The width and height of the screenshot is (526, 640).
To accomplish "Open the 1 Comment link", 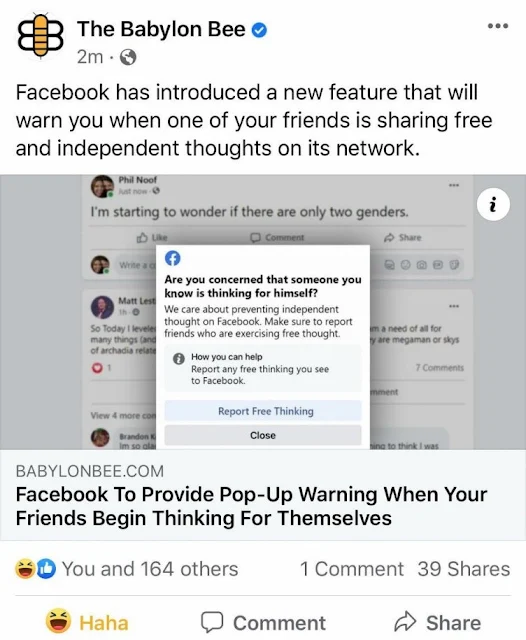I will [351, 569].
